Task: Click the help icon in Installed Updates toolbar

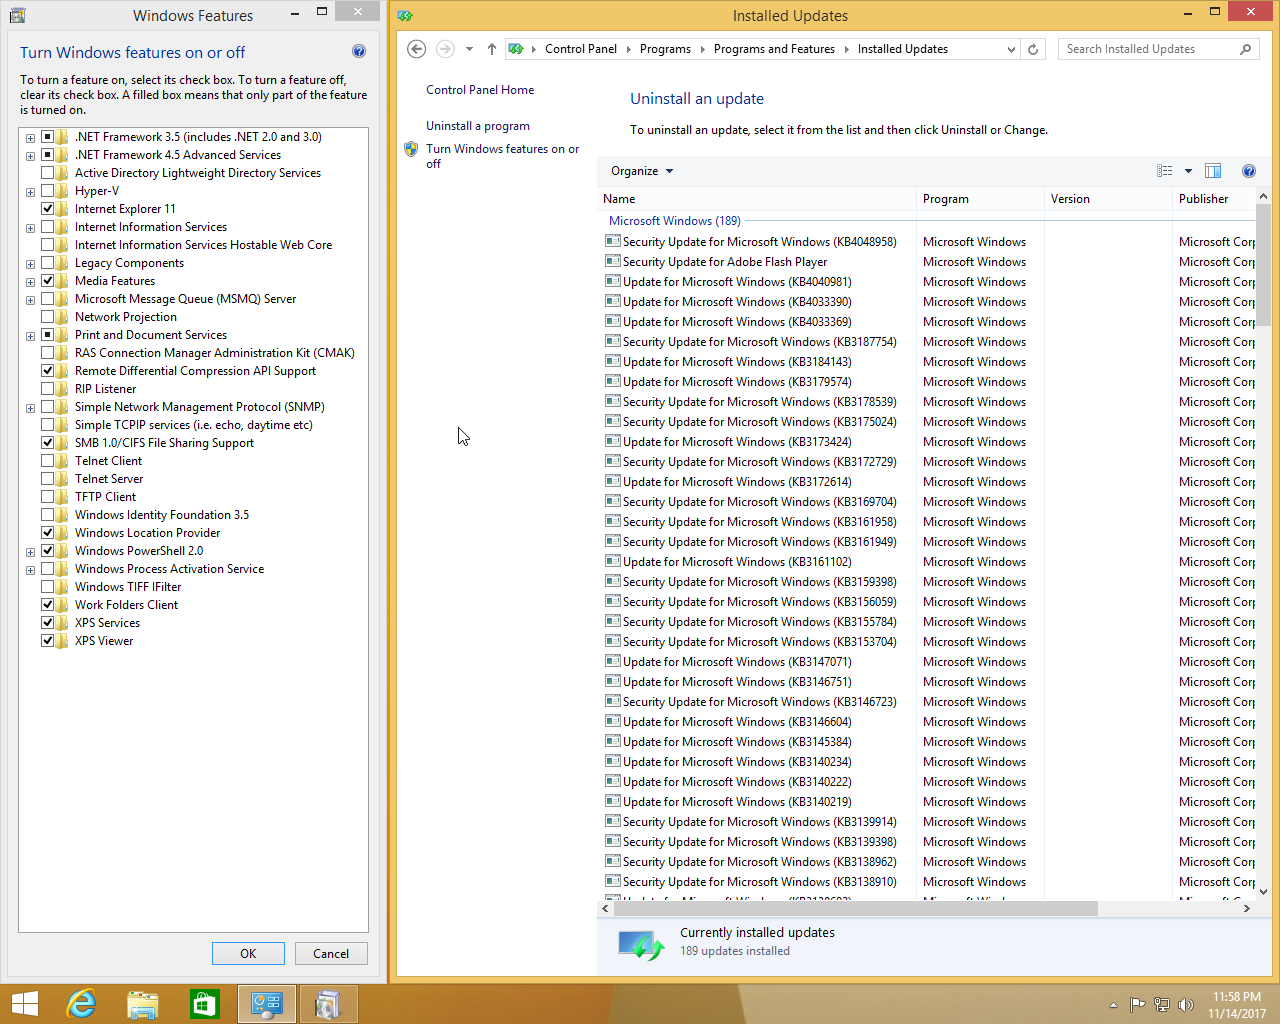Action: pyautogui.click(x=1249, y=171)
